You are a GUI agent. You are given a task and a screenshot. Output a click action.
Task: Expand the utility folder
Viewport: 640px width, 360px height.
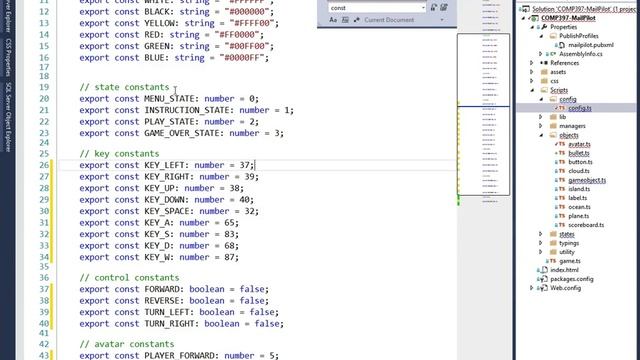541,252
